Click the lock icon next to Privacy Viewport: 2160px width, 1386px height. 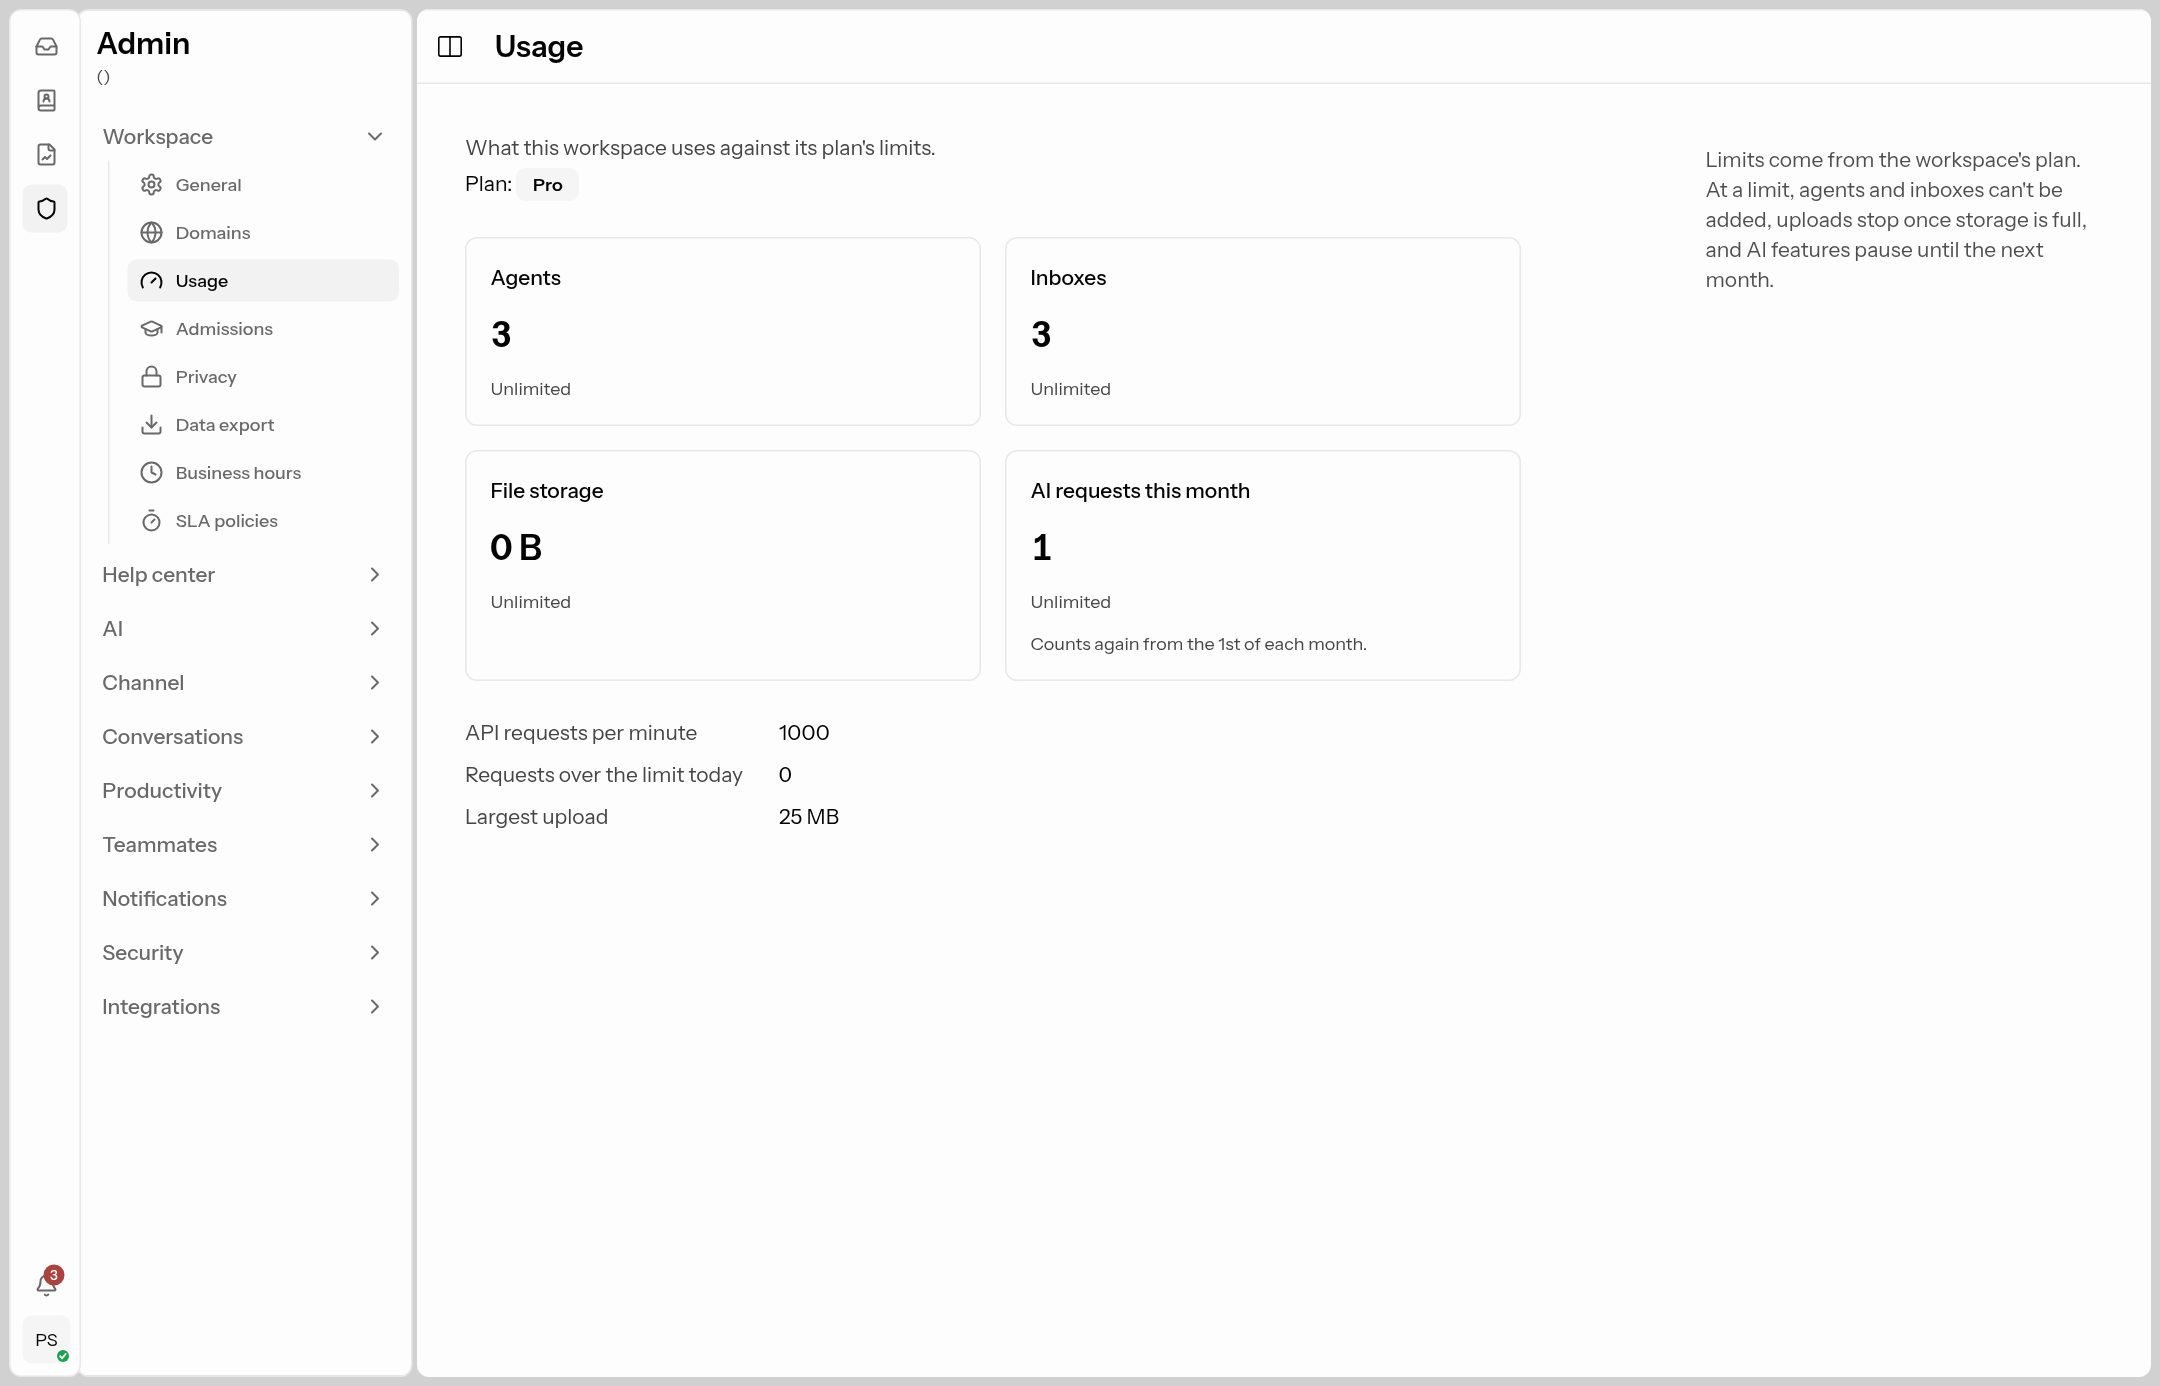pyautogui.click(x=151, y=376)
